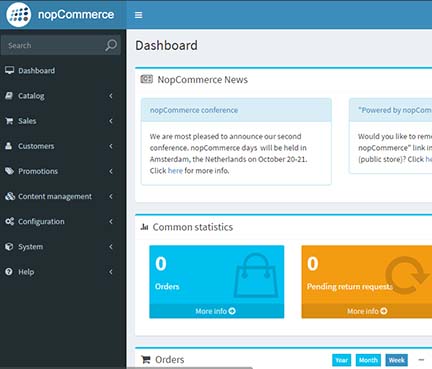Open the Catalog menu item

click(x=63, y=96)
